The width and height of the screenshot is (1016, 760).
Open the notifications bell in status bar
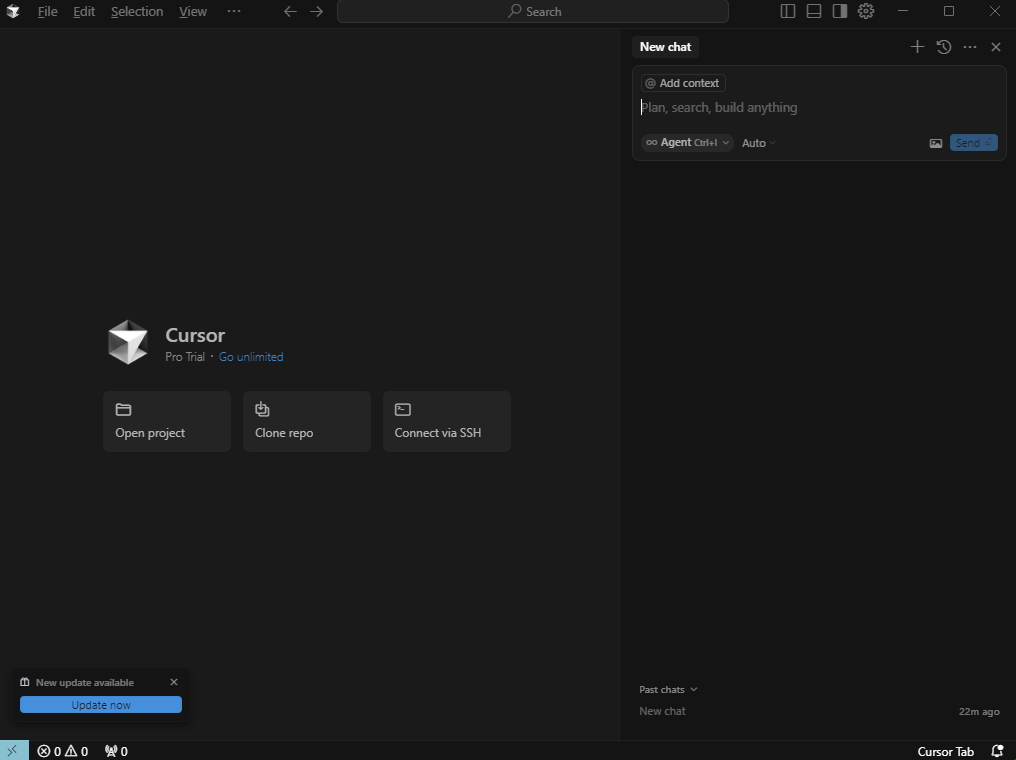coord(997,751)
